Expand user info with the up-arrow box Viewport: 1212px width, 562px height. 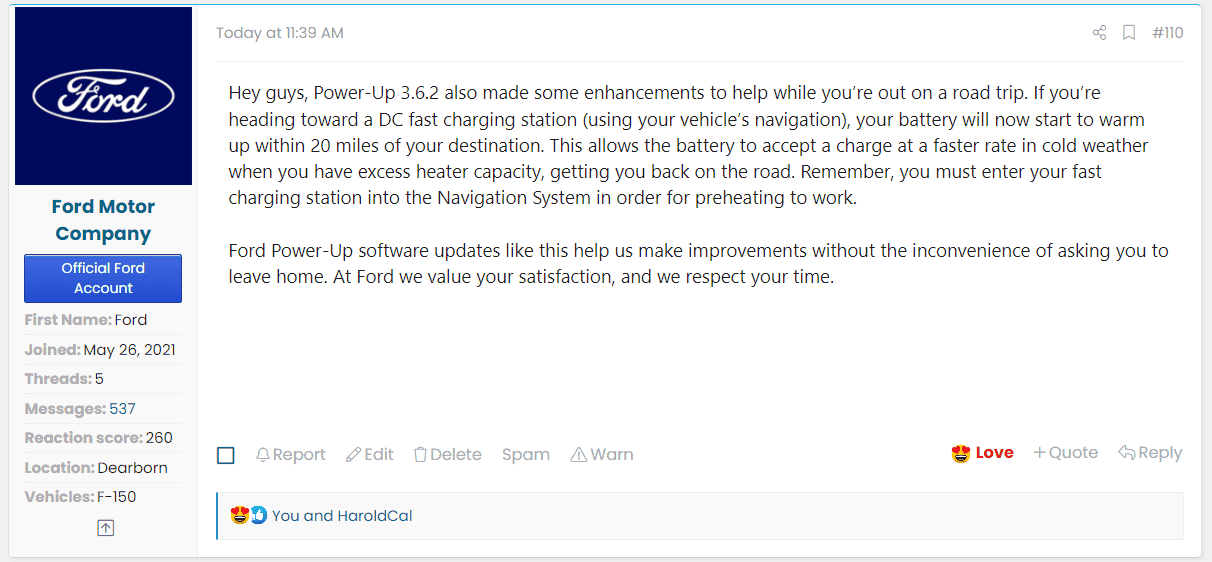[x=105, y=528]
